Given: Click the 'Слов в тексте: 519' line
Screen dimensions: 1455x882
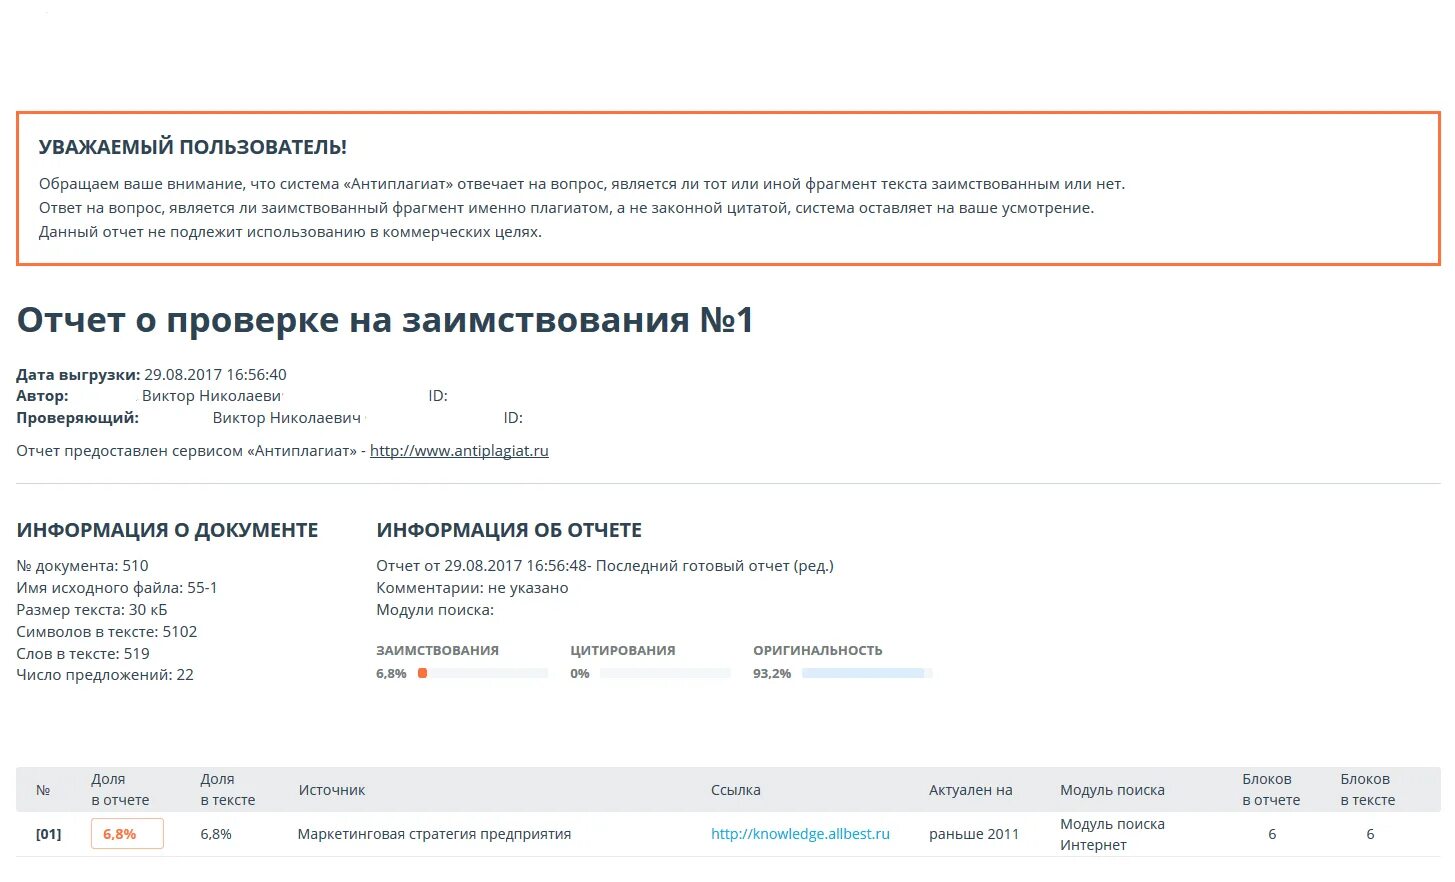Looking at the screenshot, I should click(x=83, y=654).
